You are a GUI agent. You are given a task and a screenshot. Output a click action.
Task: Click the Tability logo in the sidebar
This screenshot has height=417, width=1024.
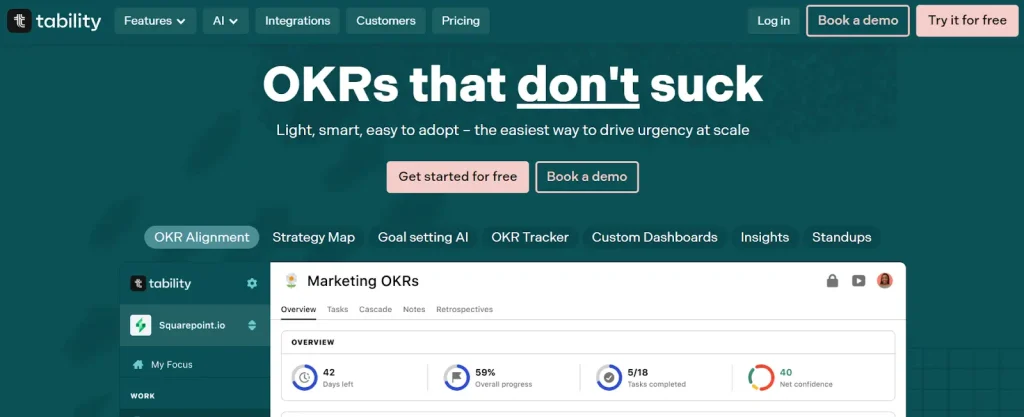[161, 283]
